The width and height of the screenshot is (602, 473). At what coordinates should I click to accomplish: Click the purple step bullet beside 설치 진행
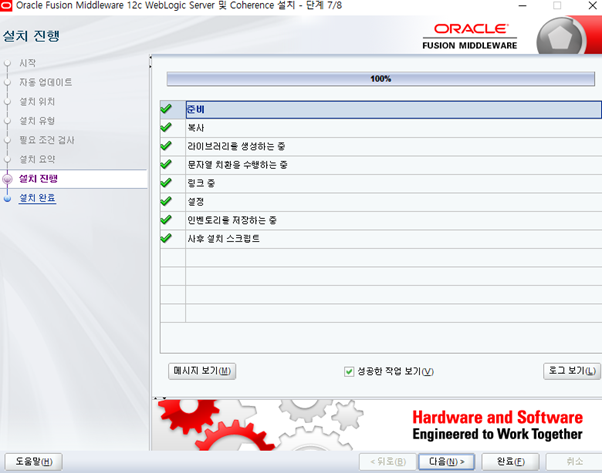(x=7, y=179)
